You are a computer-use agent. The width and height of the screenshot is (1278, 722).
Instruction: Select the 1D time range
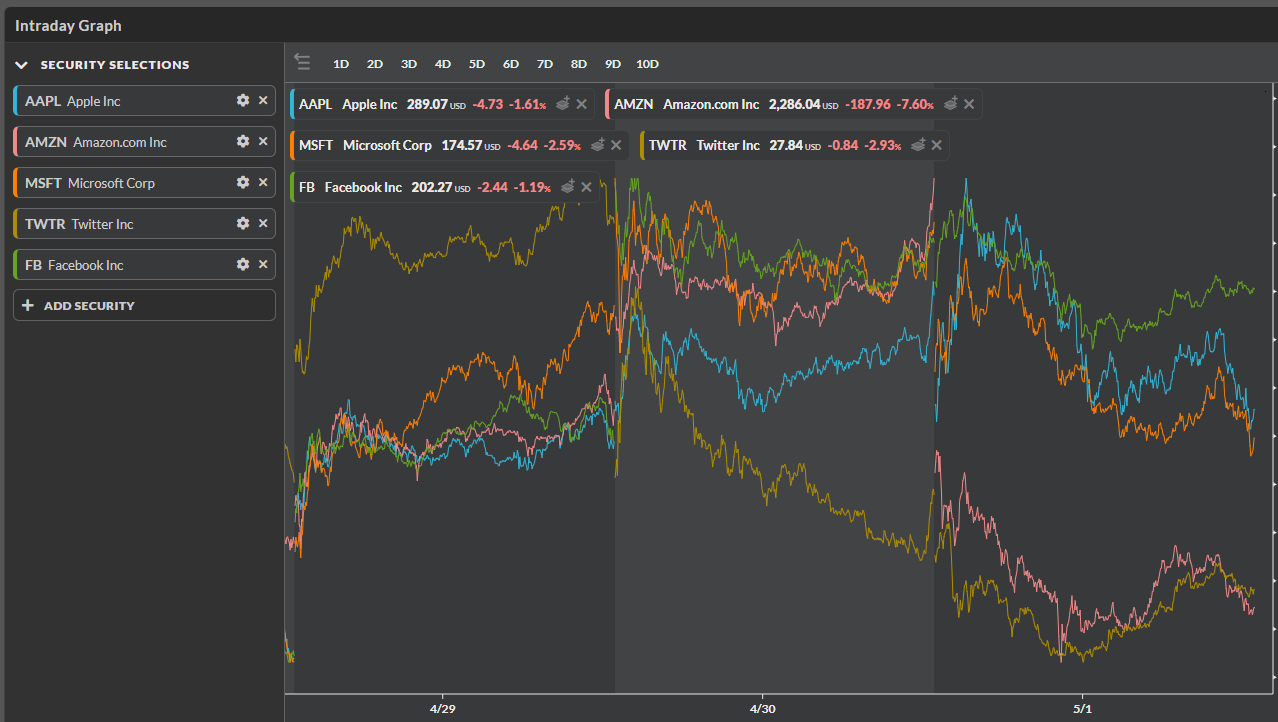[341, 64]
